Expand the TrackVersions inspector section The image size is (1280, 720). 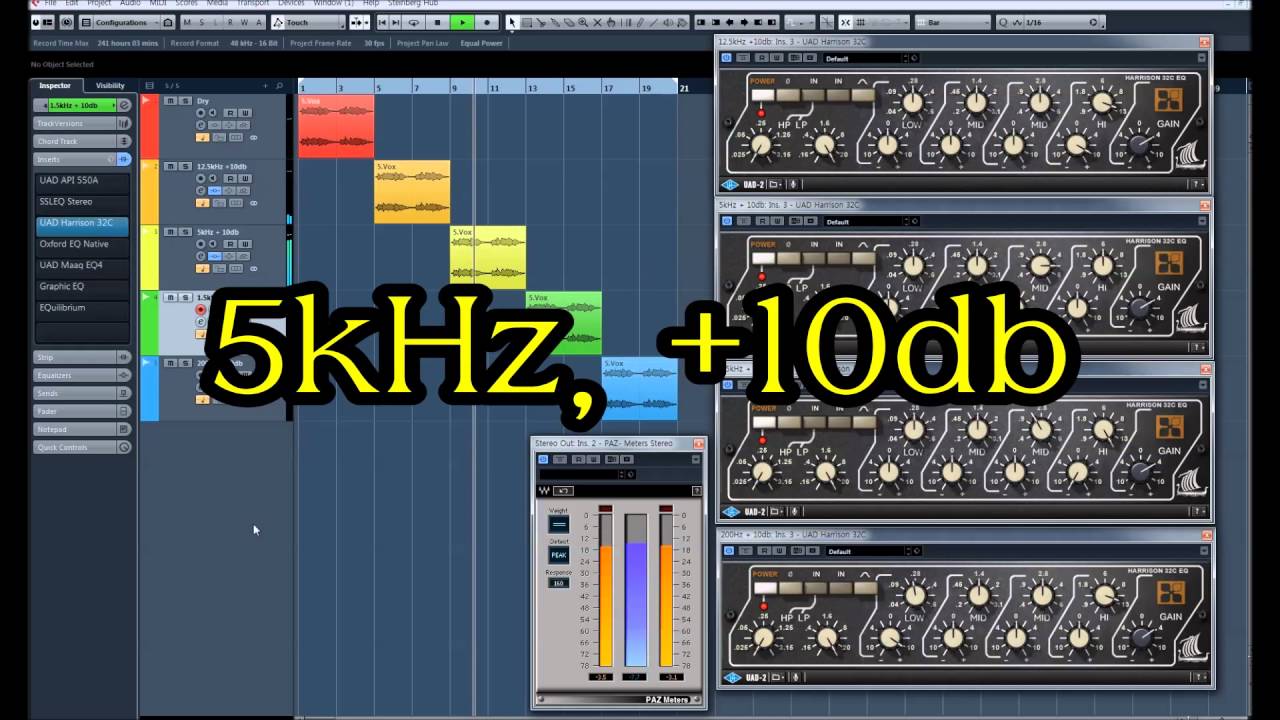[82, 123]
